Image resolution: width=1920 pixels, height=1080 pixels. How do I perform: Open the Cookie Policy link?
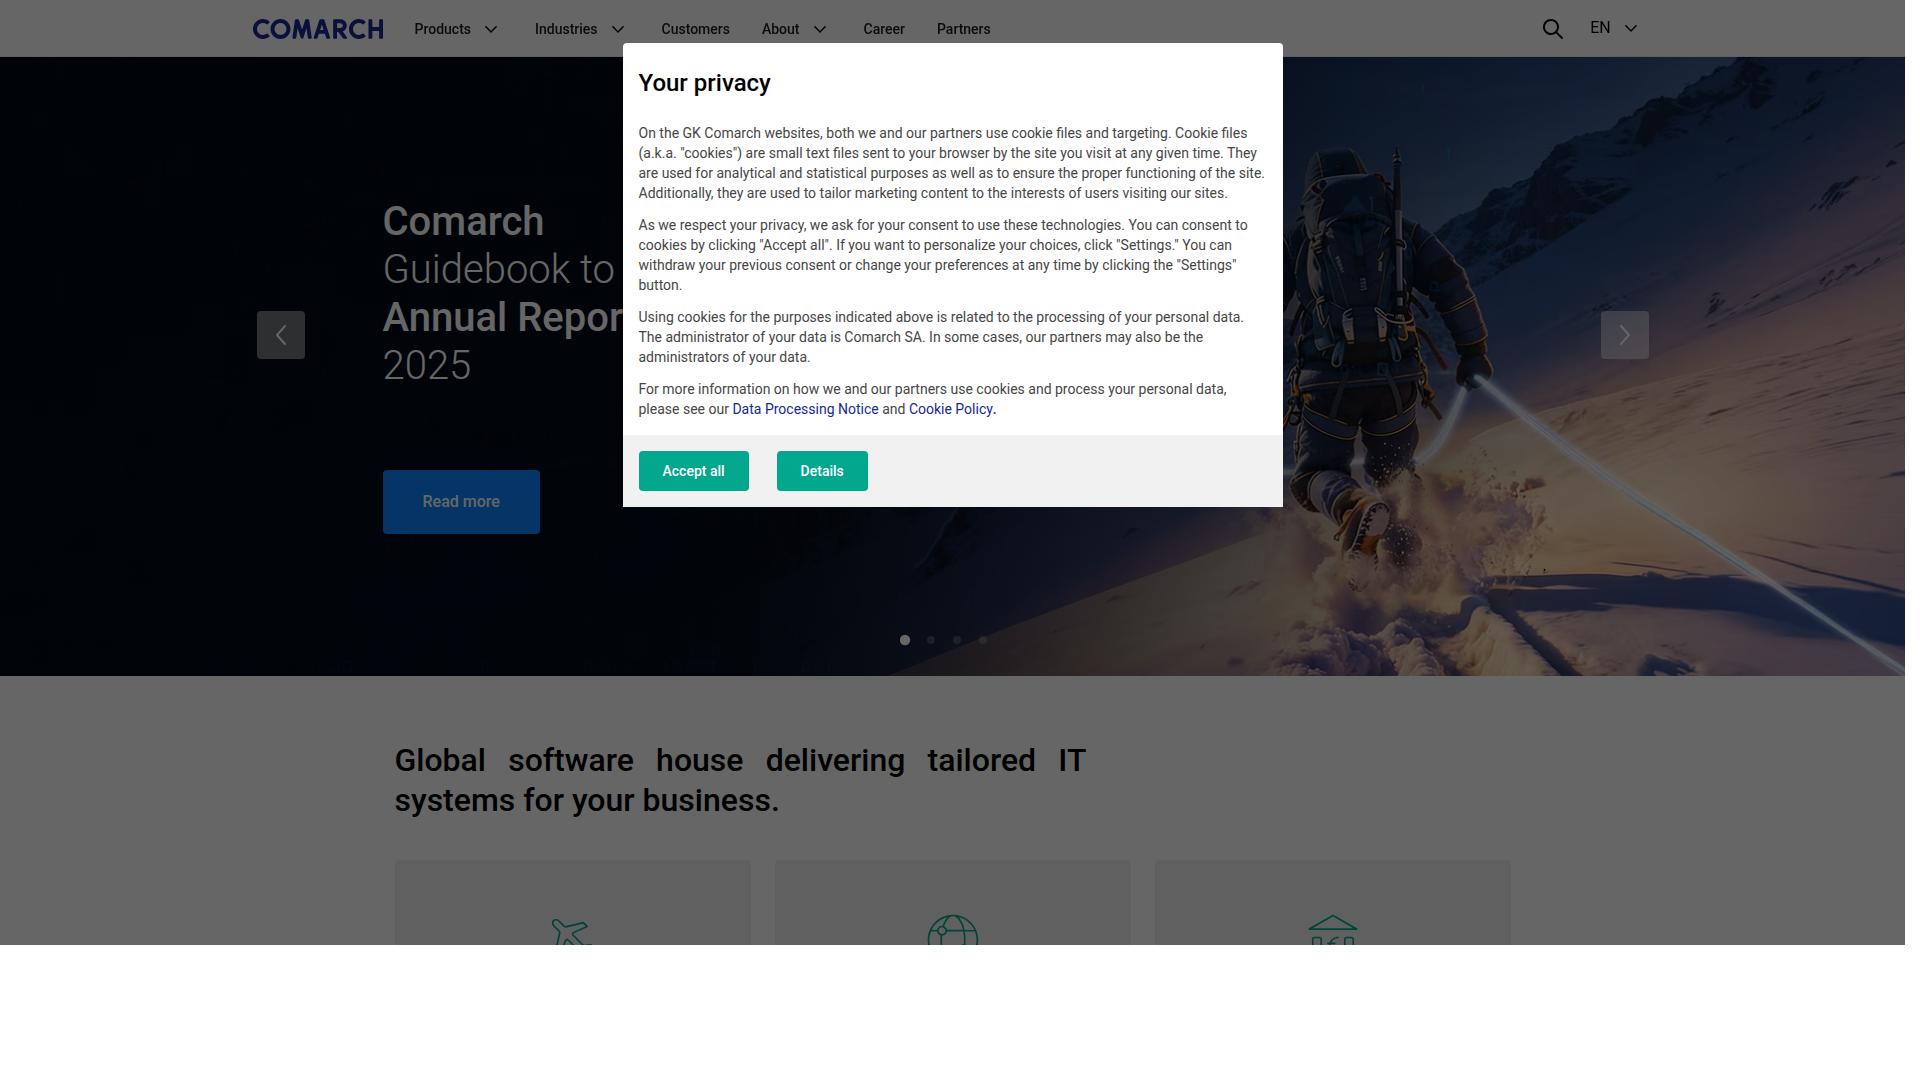pos(950,409)
